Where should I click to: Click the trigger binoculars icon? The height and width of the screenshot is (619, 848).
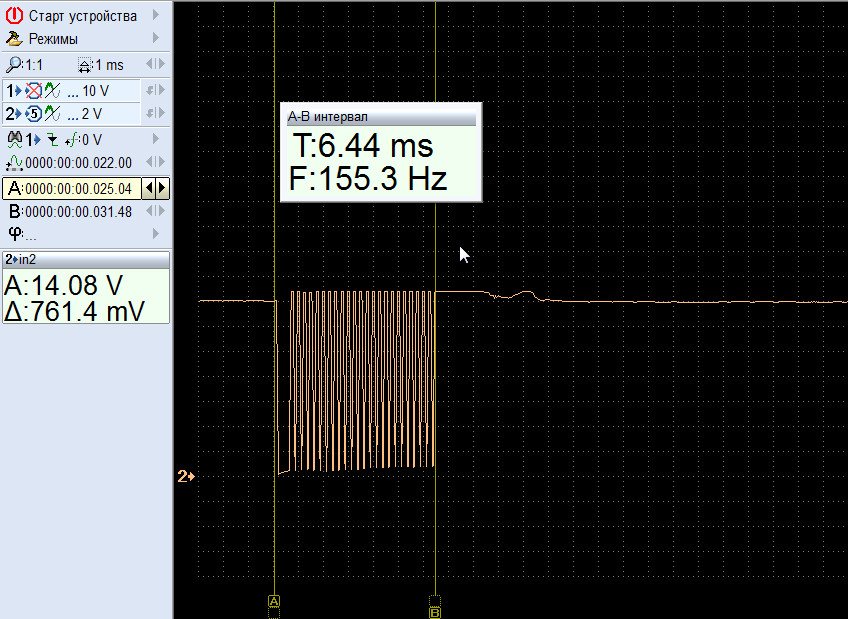point(14,139)
